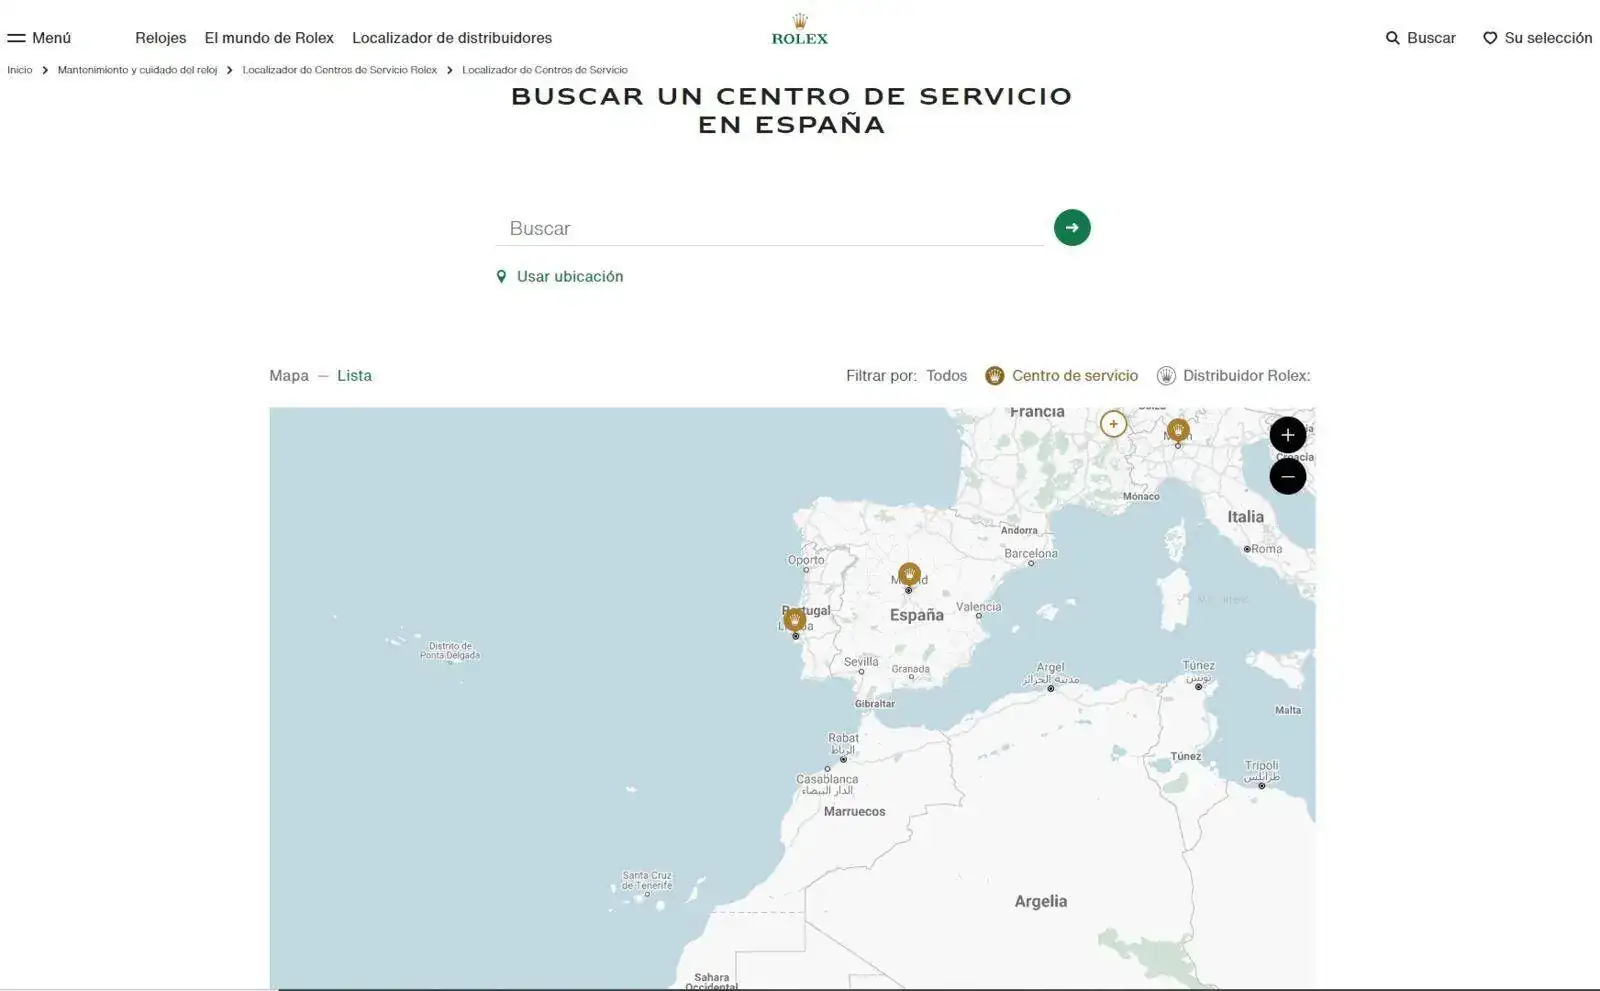Viewport: 1600px width, 991px height.
Task: Zoom out the map with minus button
Action: point(1288,476)
